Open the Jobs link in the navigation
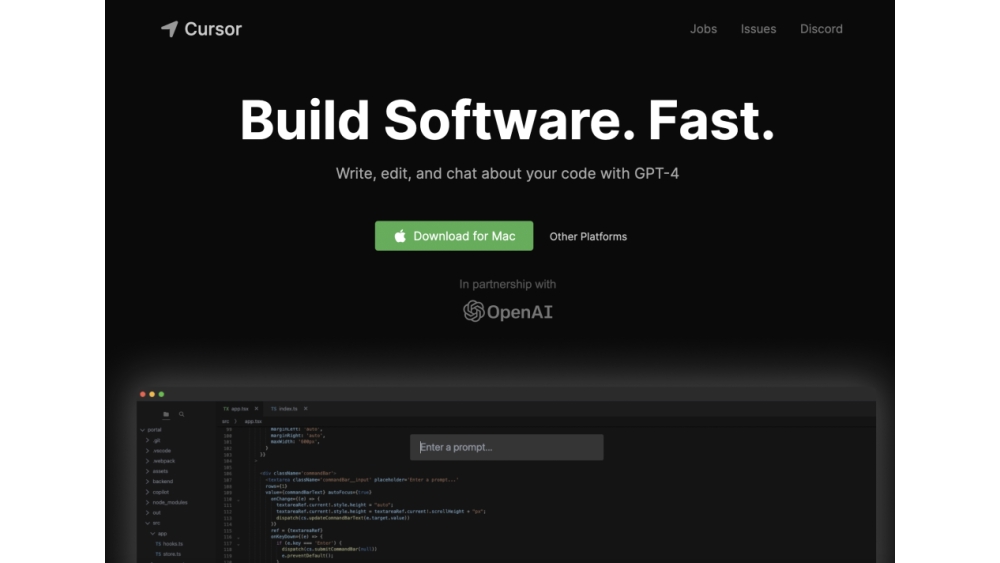This screenshot has height=563, width=1000. coord(703,29)
